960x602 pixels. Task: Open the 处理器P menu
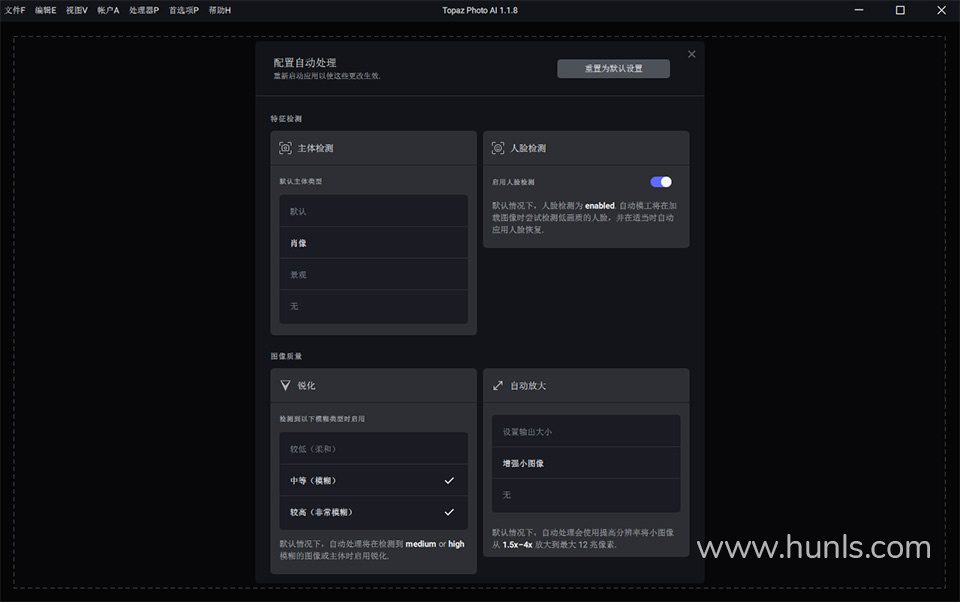[x=144, y=10]
